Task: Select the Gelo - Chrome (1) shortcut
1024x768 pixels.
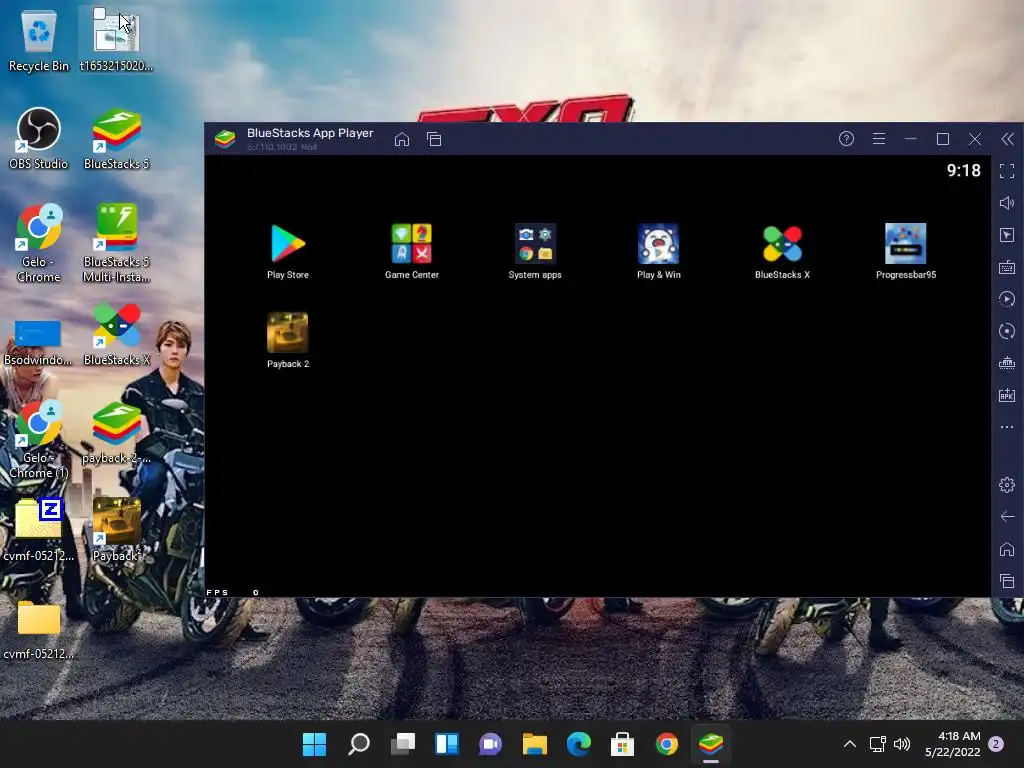Action: click(39, 440)
